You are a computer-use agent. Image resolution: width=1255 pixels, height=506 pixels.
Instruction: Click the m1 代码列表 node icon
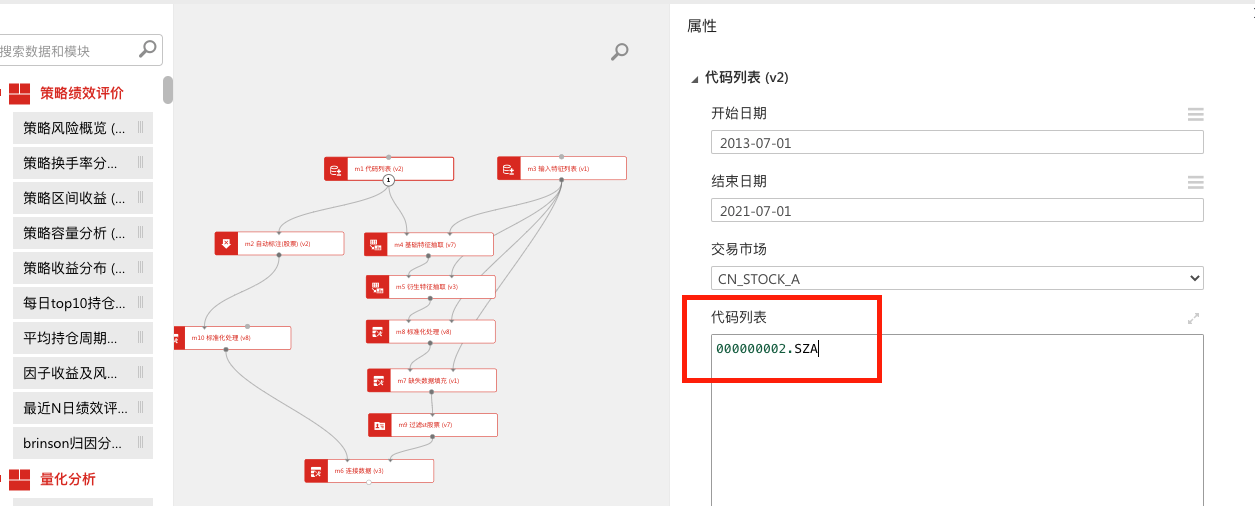(x=336, y=169)
